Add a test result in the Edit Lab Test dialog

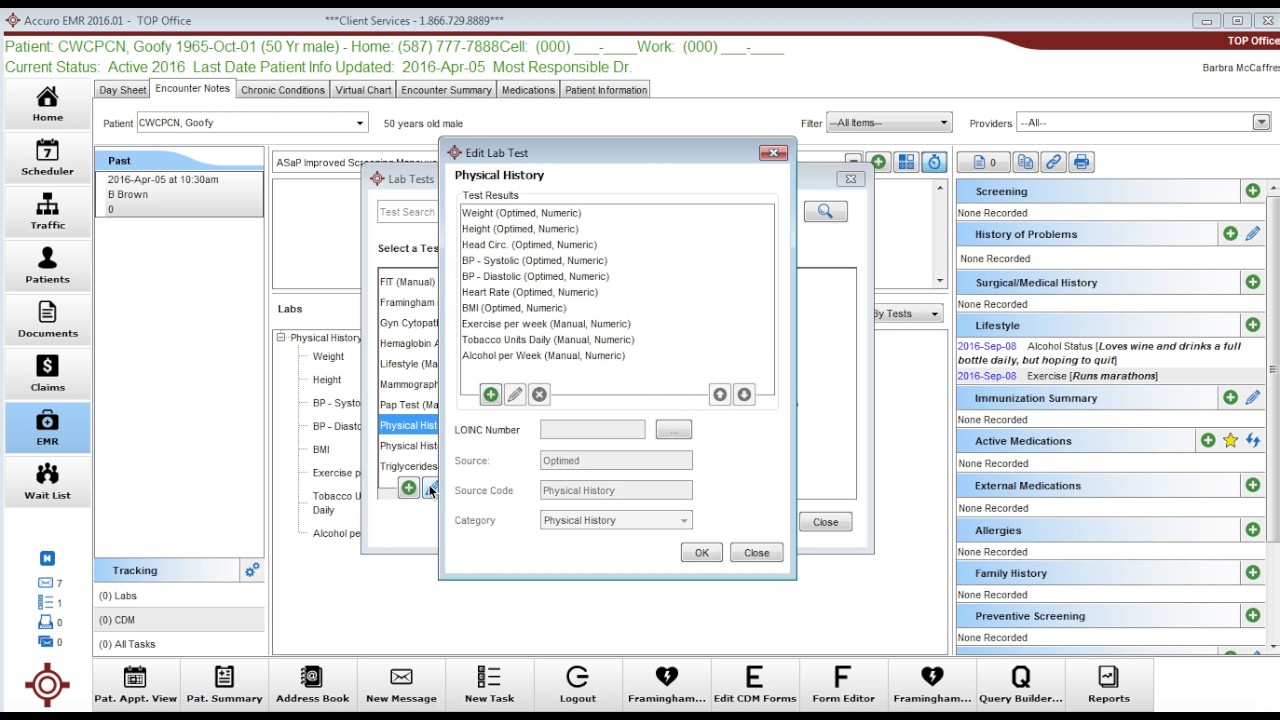point(491,395)
